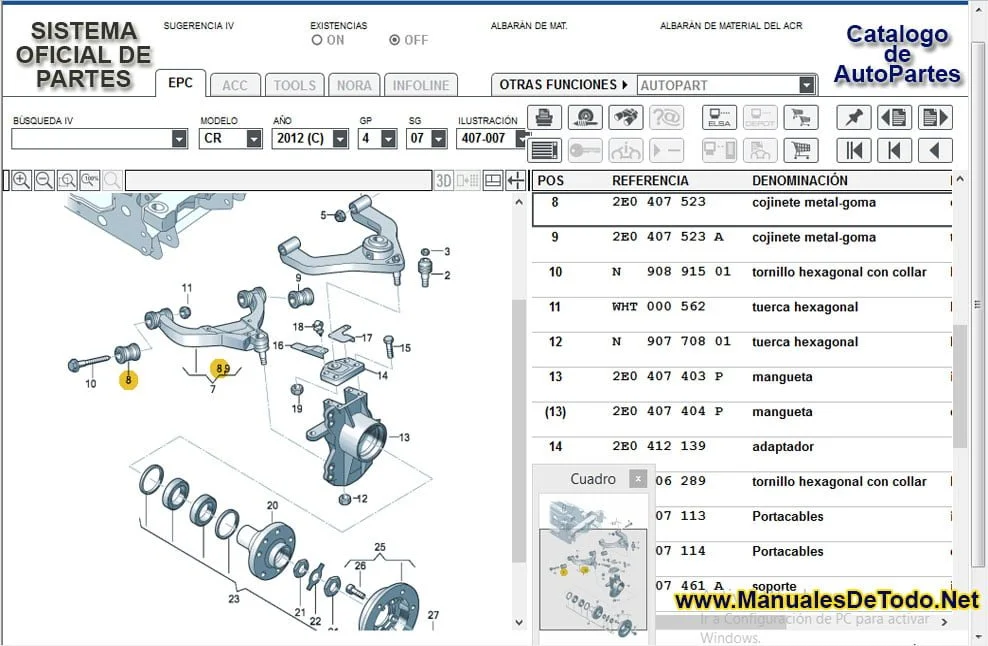The image size is (988, 646).
Task: Go to previous document page icon
Action: (894, 117)
